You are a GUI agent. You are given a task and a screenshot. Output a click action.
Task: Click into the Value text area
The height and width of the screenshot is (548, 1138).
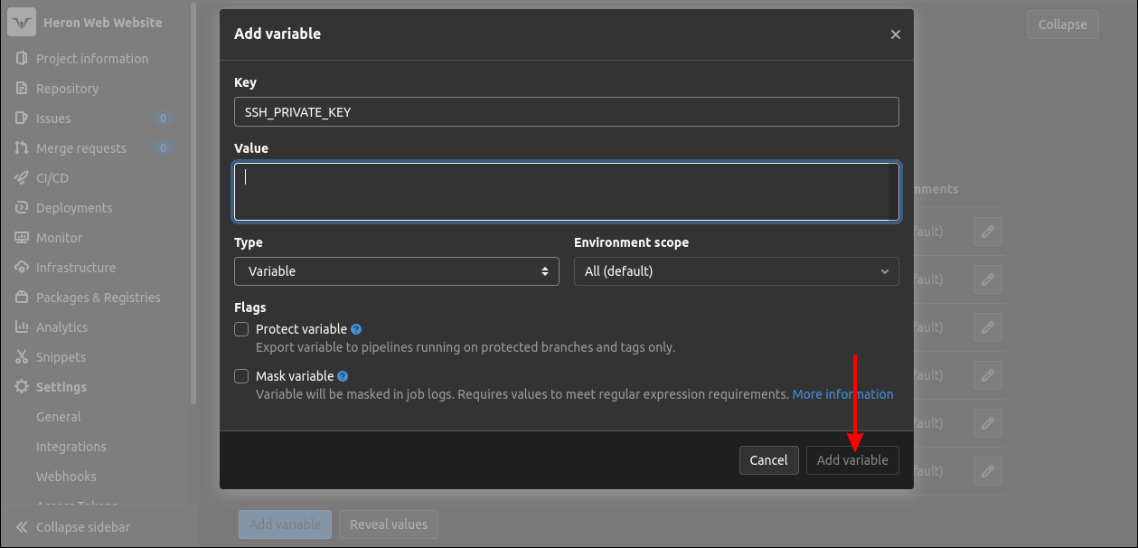[566, 192]
